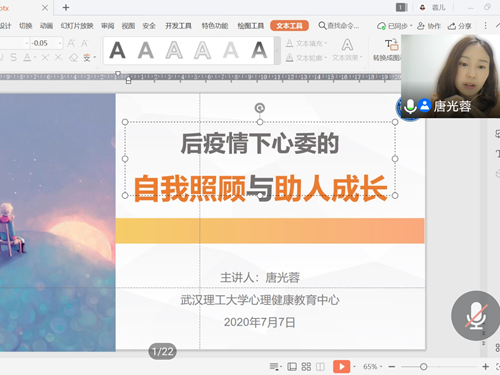This screenshot has height=375, width=500.
Task: Click the 分享 share button
Action: [460, 26]
